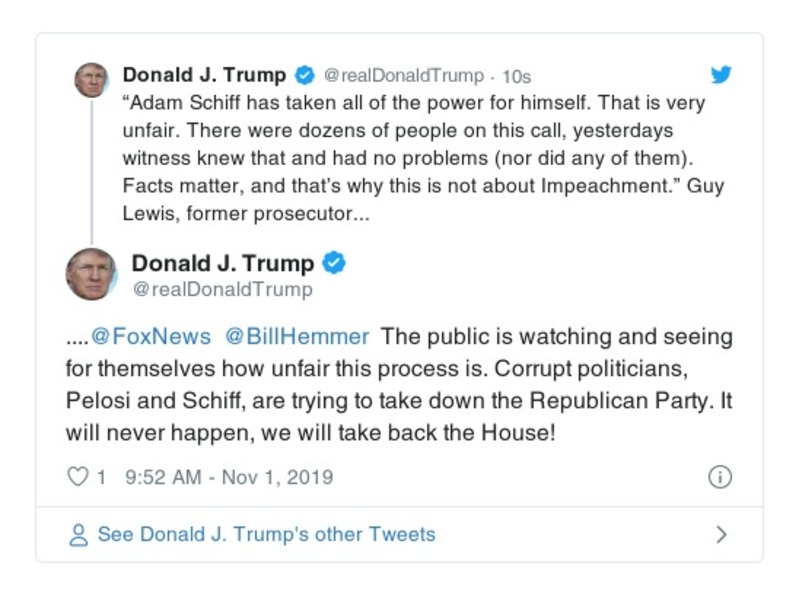Screen dimensions: 799x595
Task: Open the @realDonaldTrump handle in the parent tweet
Action: (x=405, y=76)
